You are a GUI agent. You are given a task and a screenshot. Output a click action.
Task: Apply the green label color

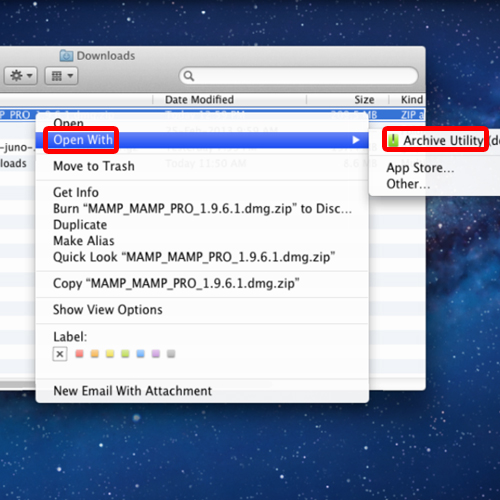[x=125, y=354]
